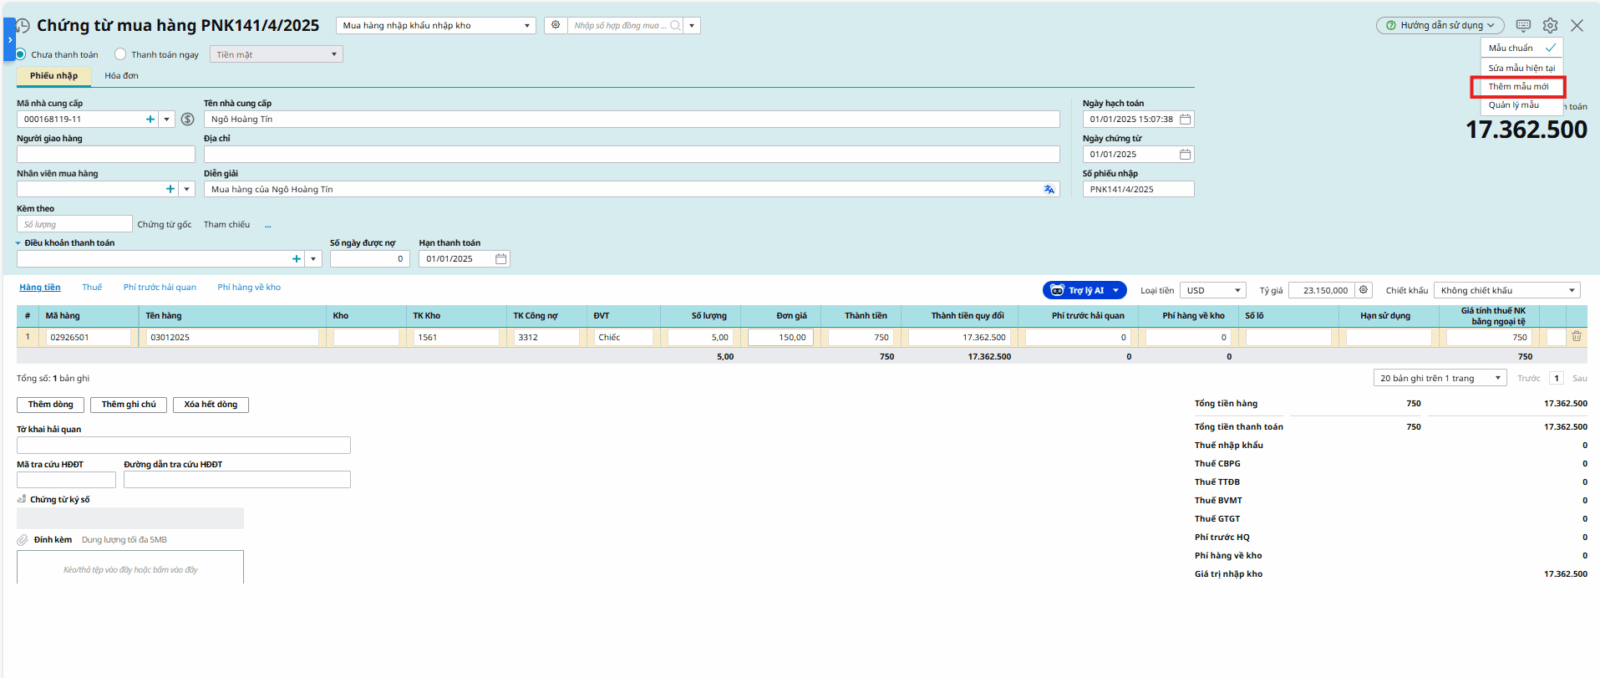Open the Loại tiền USD dropdown
The image size is (1600, 678).
tap(1213, 290)
